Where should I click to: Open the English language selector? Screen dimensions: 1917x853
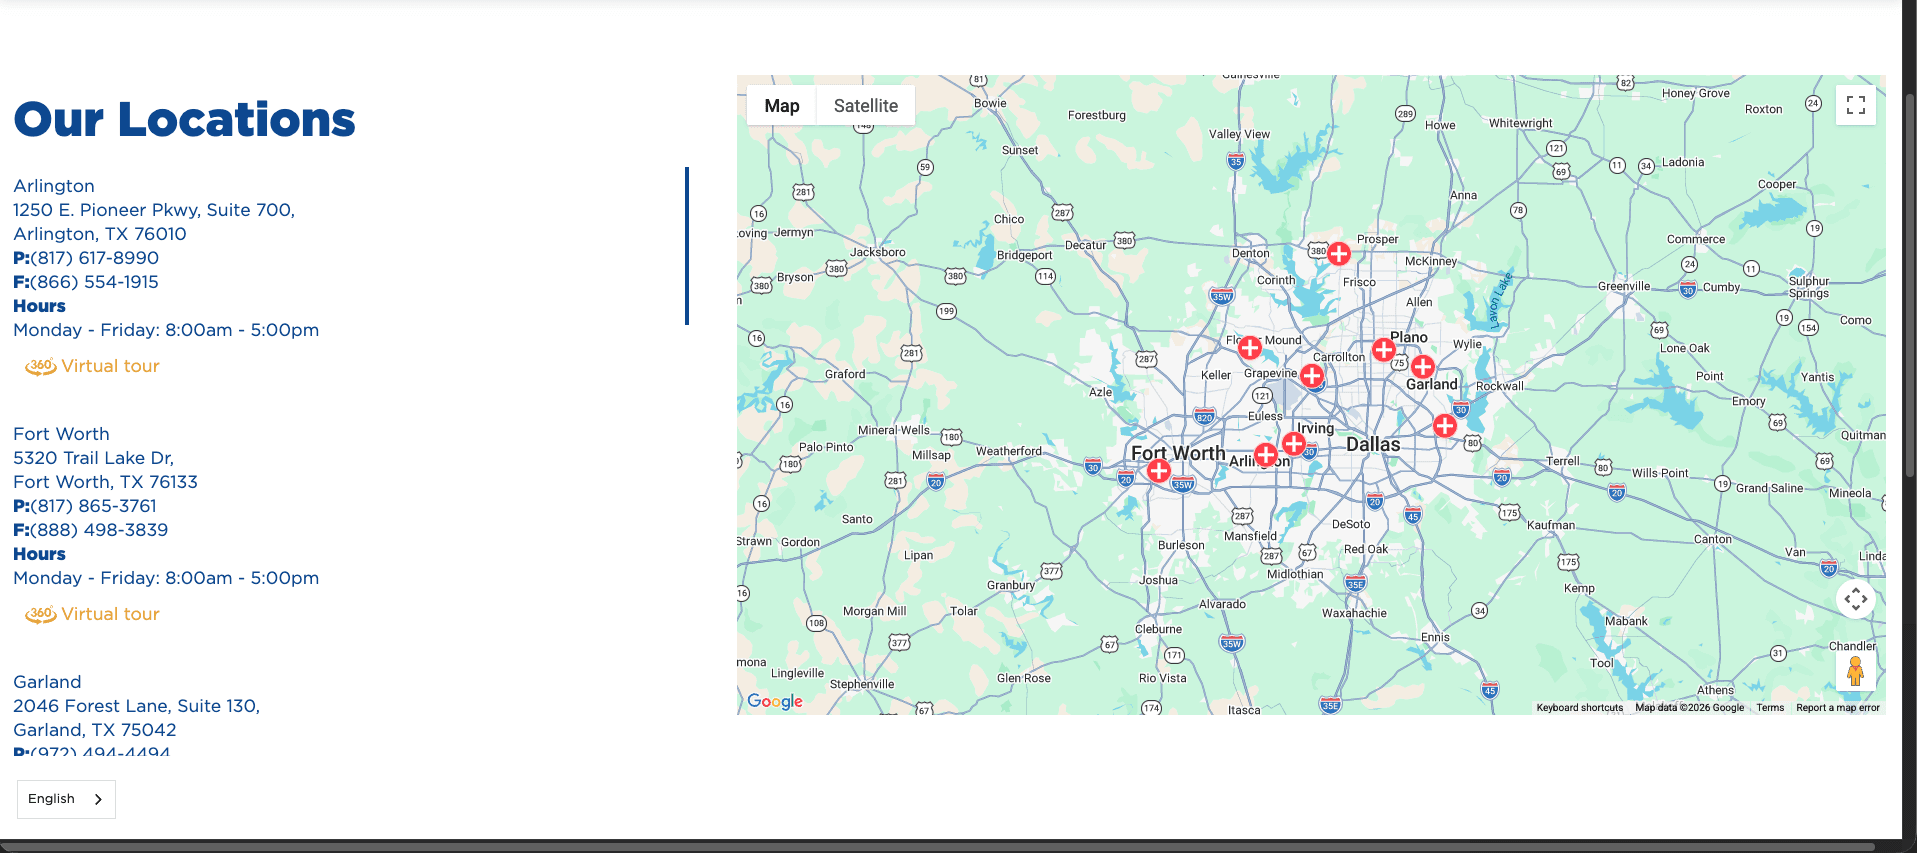[66, 799]
